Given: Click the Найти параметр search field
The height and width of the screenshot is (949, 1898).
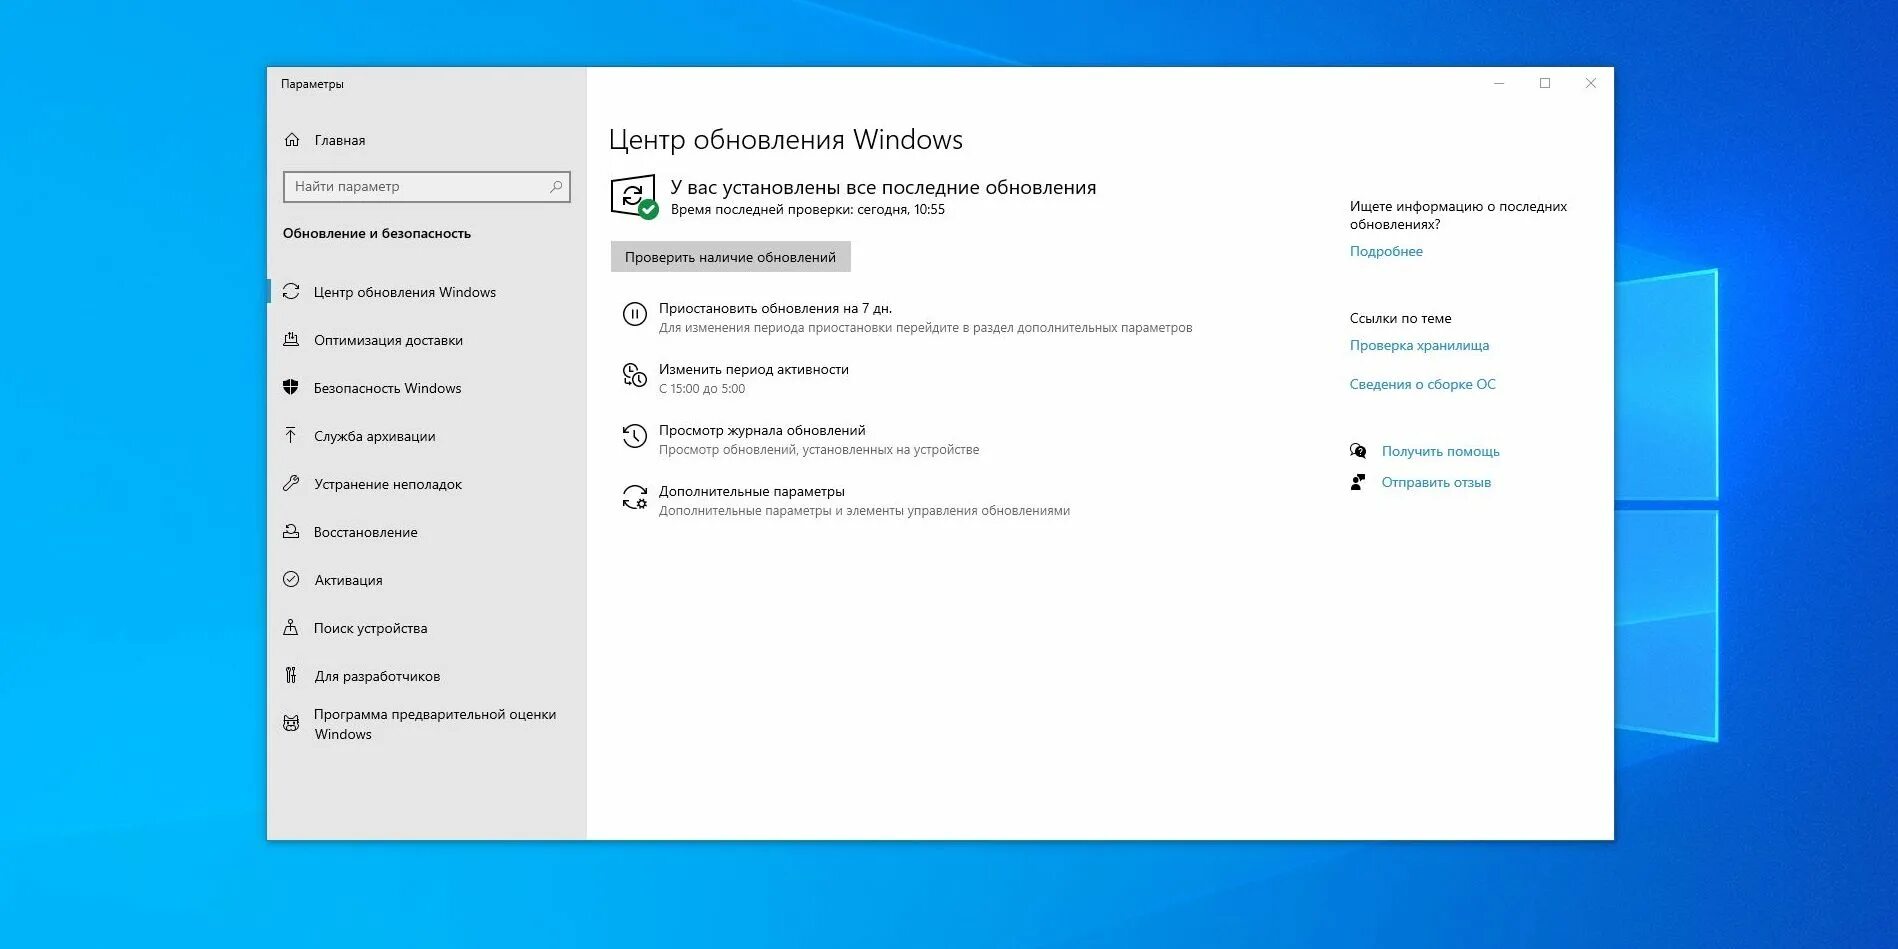Looking at the screenshot, I should point(427,187).
